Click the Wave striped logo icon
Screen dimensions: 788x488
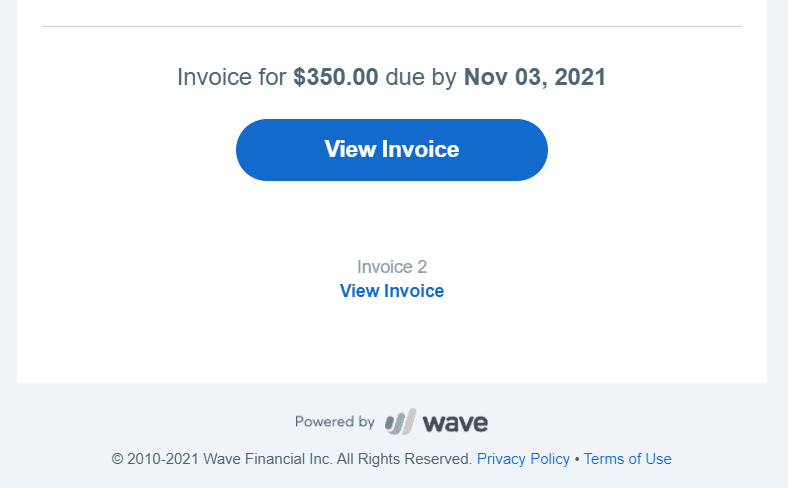tap(401, 422)
